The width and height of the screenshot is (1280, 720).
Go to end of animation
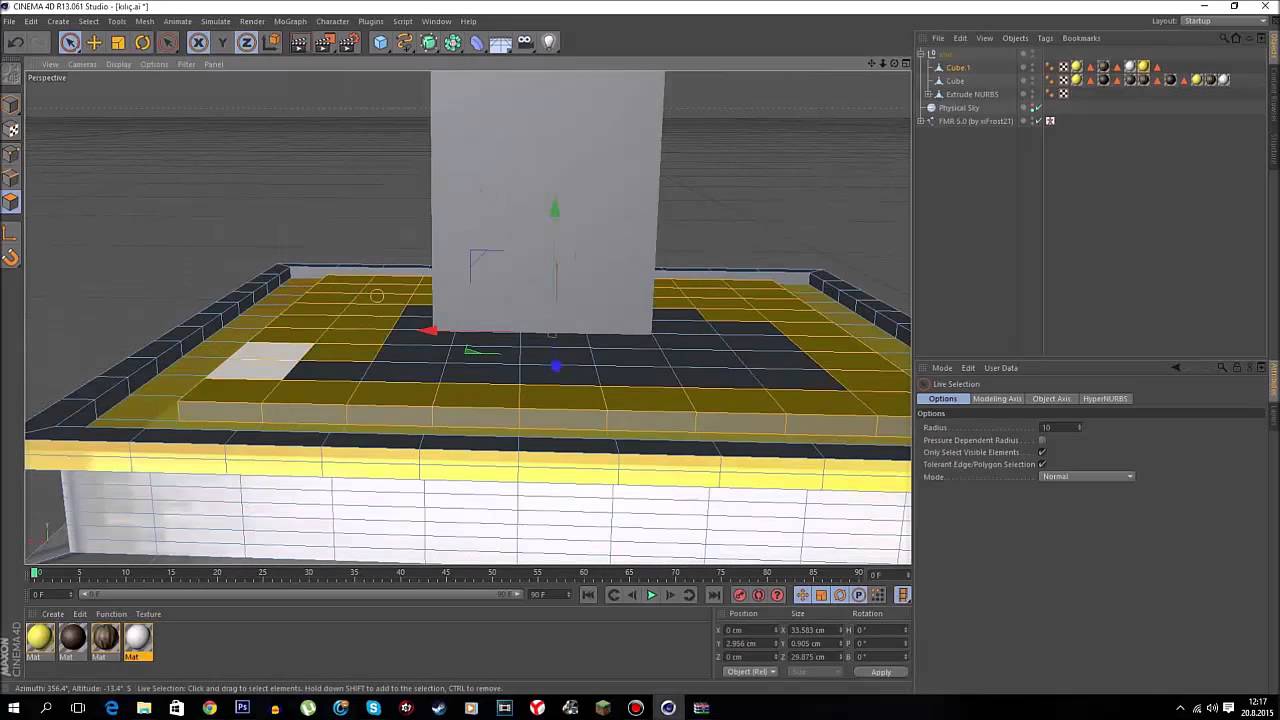(714, 595)
